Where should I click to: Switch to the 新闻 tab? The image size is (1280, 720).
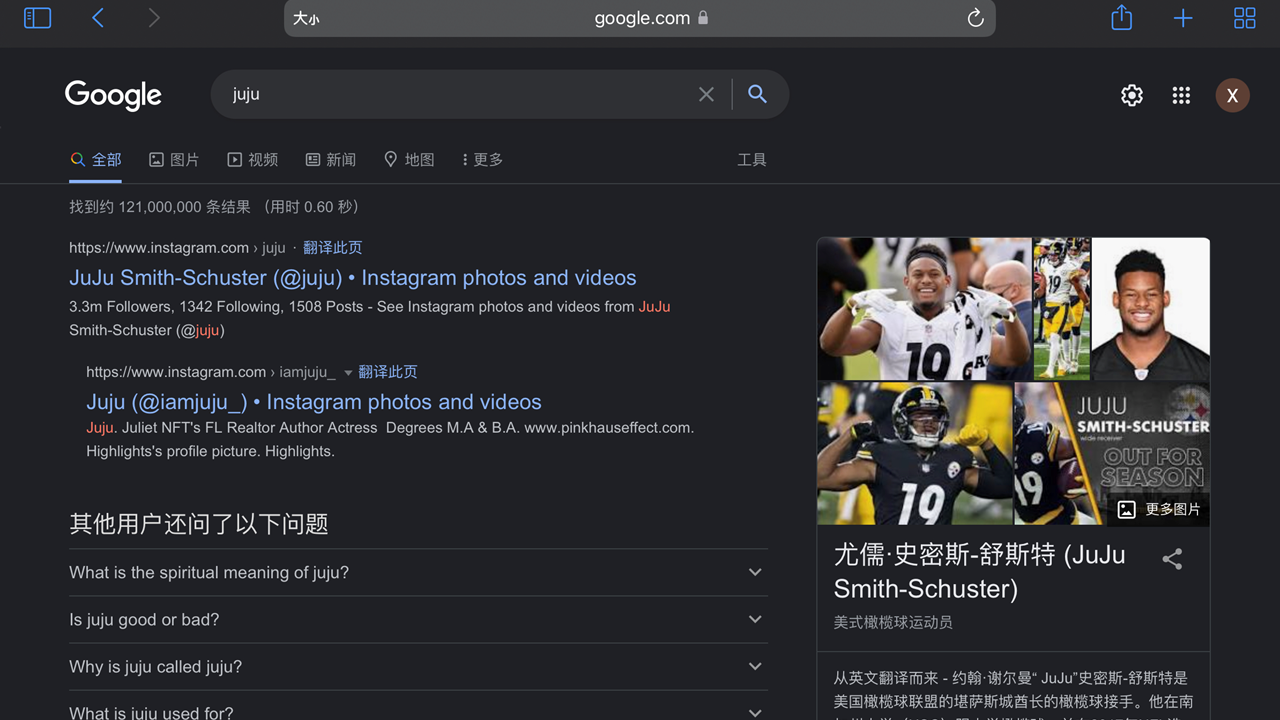(331, 160)
